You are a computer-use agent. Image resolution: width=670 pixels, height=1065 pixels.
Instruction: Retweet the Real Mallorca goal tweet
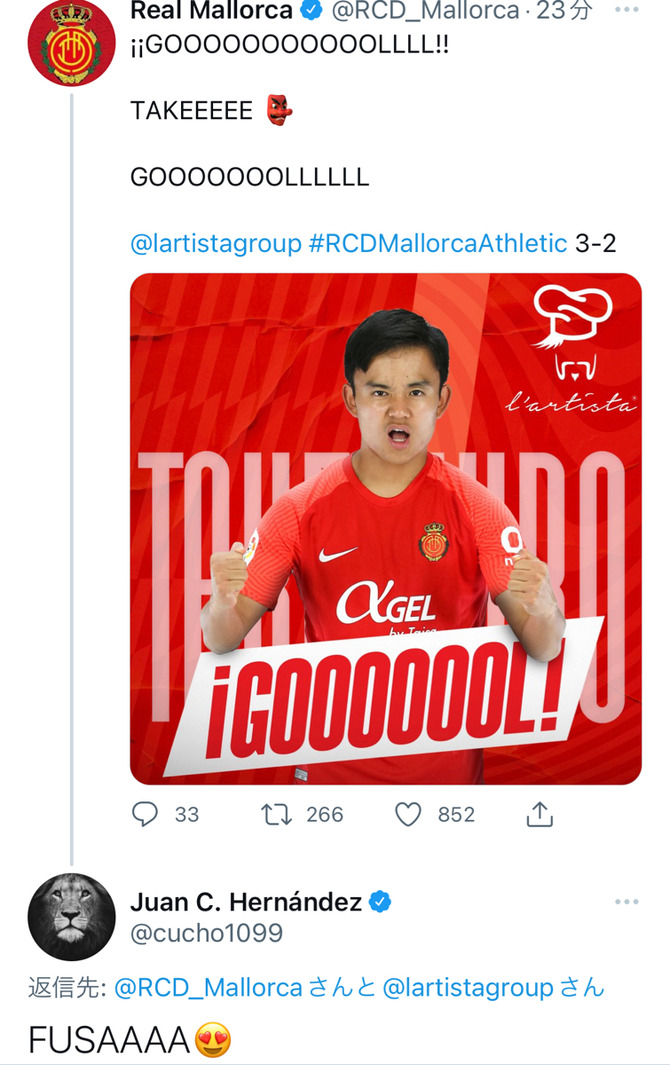pos(277,814)
